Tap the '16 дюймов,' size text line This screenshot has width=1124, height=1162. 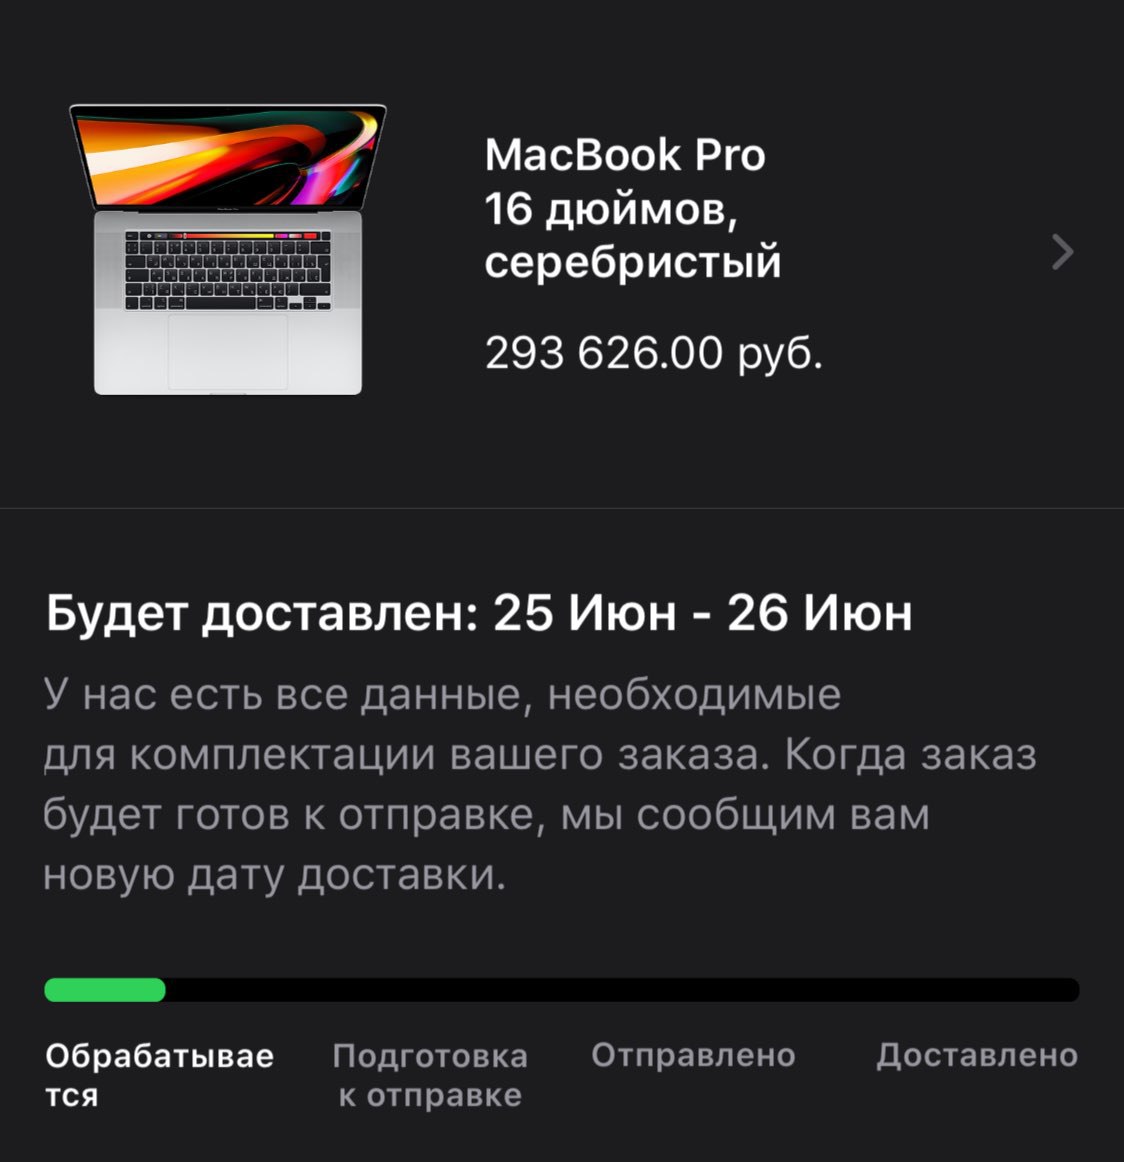pos(612,209)
